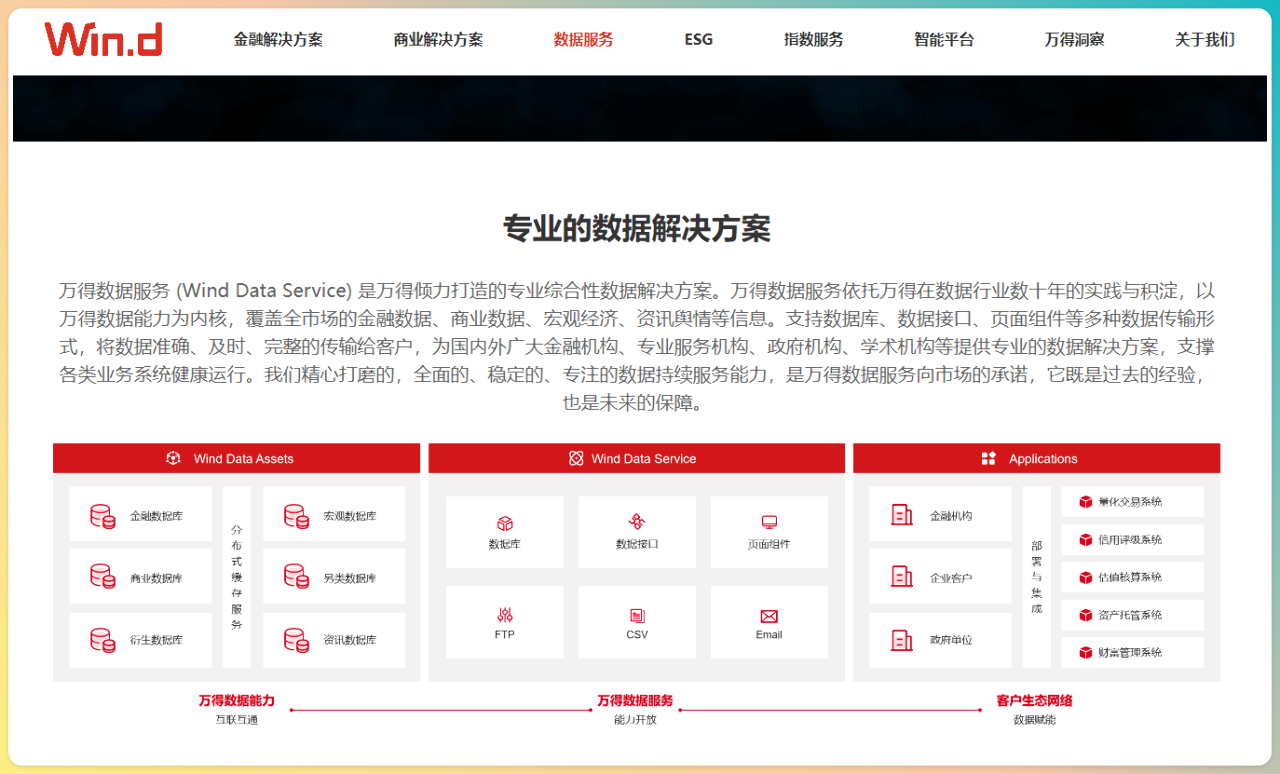Click the 数据接口 icon
Image resolution: width=1280 pixels, height=774 pixels.
637,522
